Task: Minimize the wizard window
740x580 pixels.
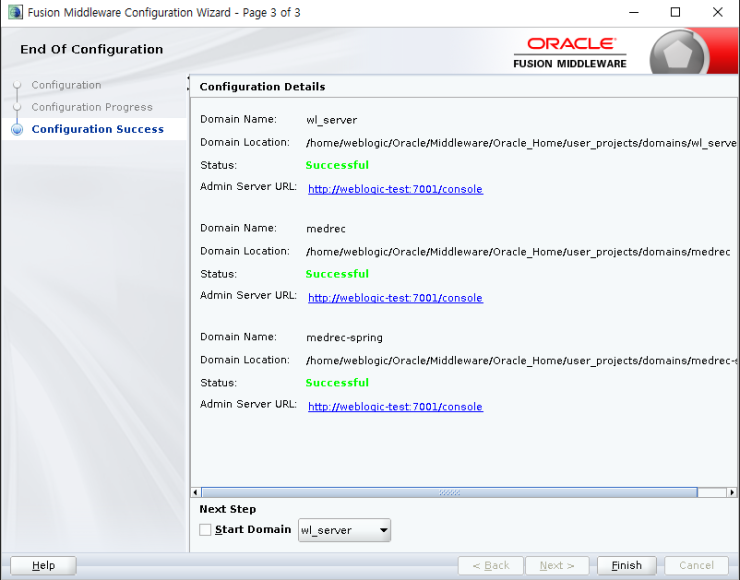Action: [x=634, y=12]
